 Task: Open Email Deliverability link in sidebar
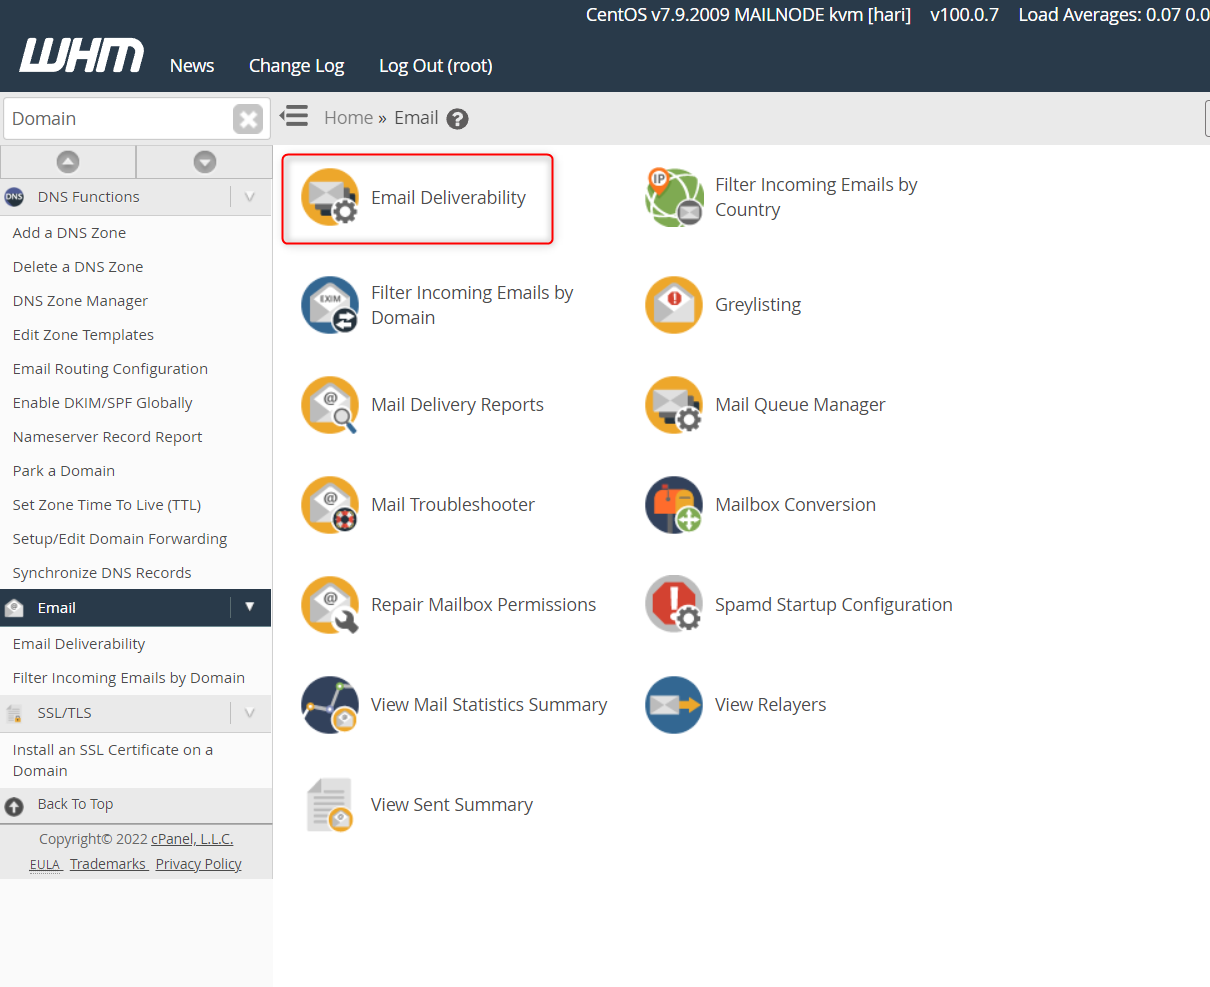[x=79, y=644]
